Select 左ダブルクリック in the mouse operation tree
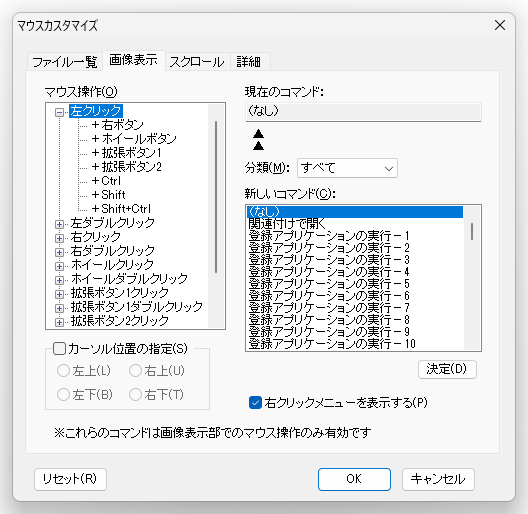This screenshot has width=528, height=514. tap(112, 223)
